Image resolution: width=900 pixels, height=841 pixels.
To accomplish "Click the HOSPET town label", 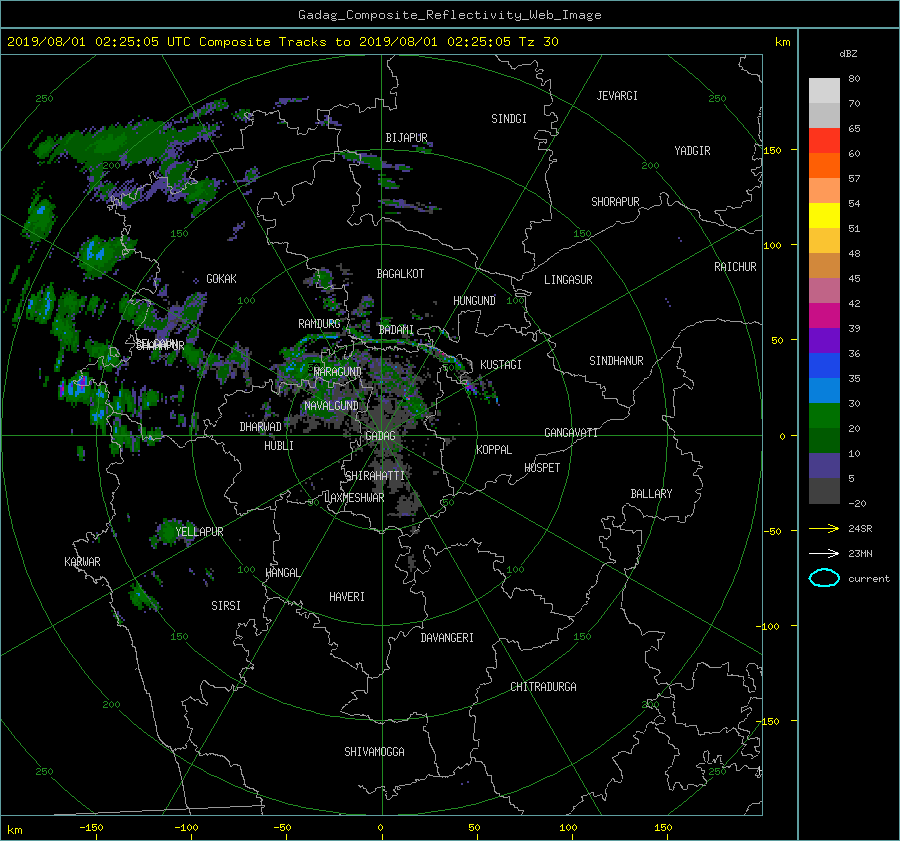I will click(x=542, y=468).
